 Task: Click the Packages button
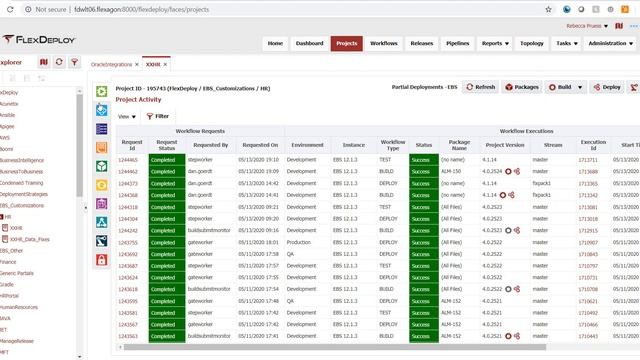[522, 87]
